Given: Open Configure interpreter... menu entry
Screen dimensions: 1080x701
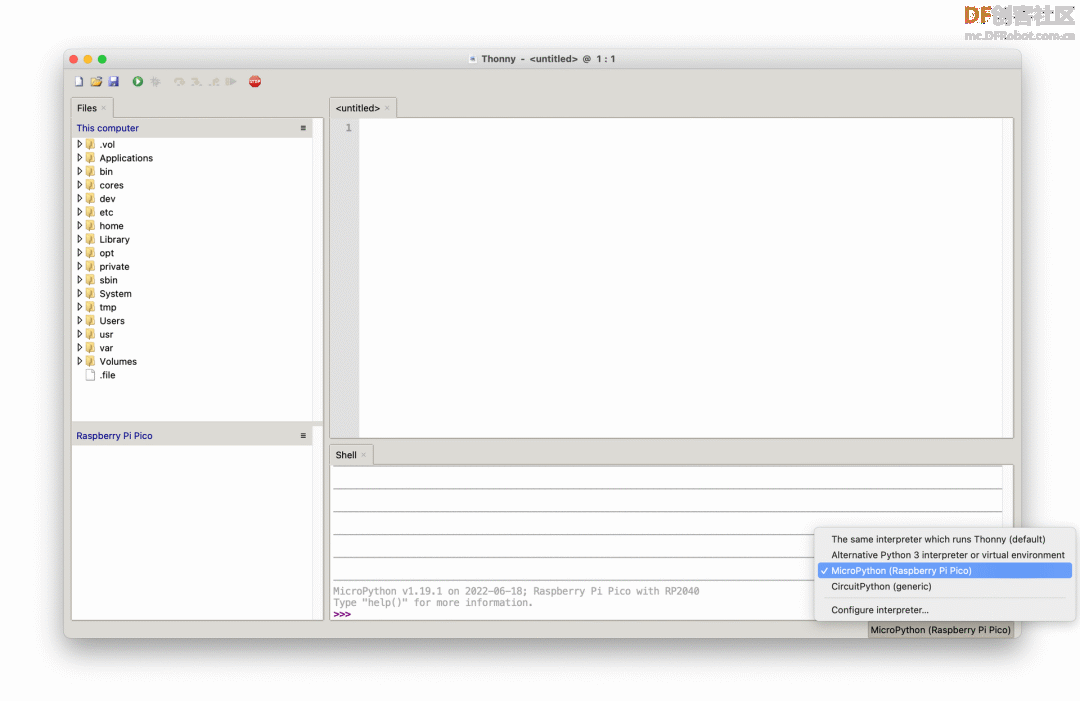Looking at the screenshot, I should pyautogui.click(x=944, y=610).
